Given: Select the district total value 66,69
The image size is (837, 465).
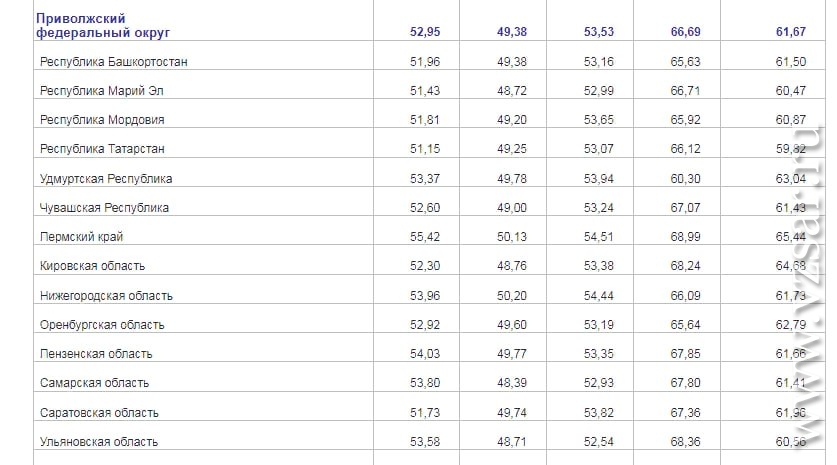Looking at the screenshot, I should click(685, 32).
